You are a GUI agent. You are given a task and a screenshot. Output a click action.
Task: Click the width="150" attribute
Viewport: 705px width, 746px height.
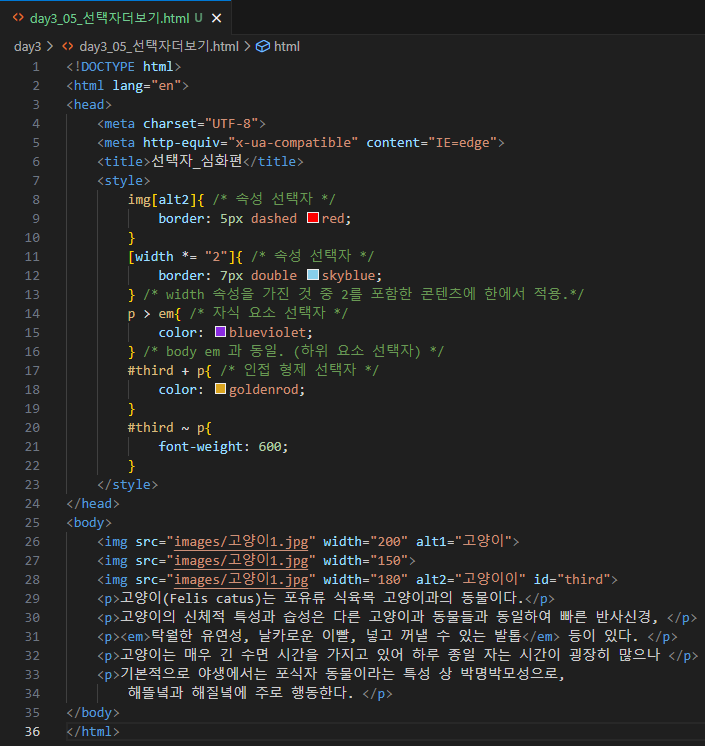(x=365, y=560)
